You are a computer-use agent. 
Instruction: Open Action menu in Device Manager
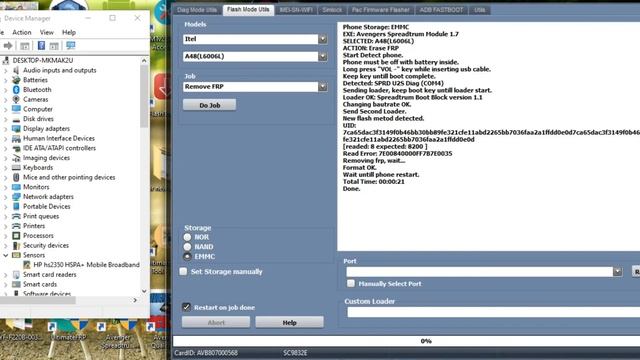[x=22, y=32]
